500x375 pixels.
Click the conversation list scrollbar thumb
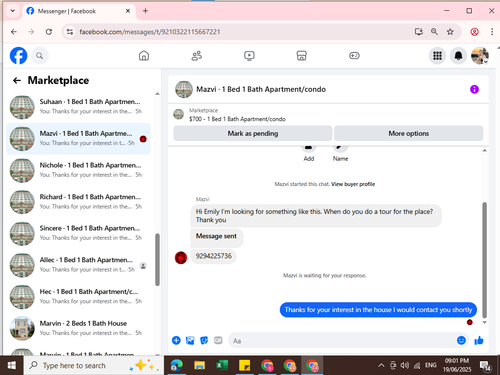point(157,260)
